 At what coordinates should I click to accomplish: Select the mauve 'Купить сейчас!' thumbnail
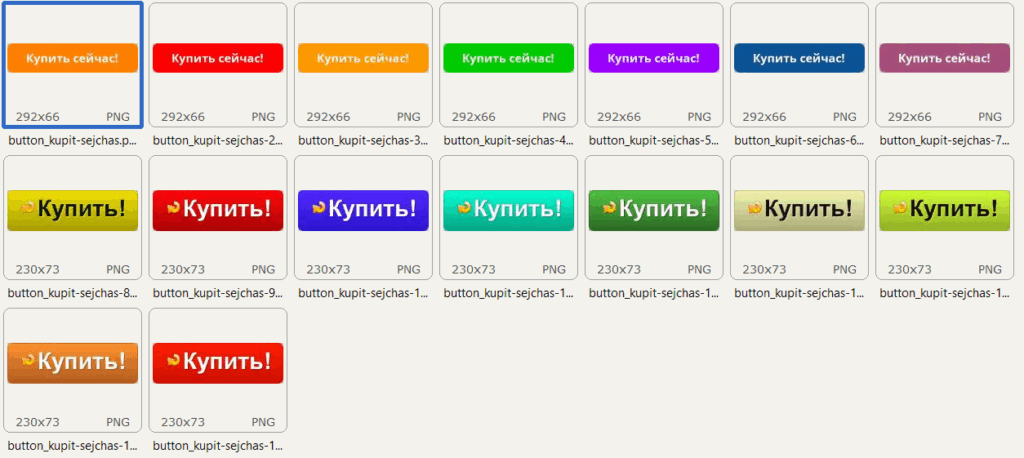coord(944,58)
